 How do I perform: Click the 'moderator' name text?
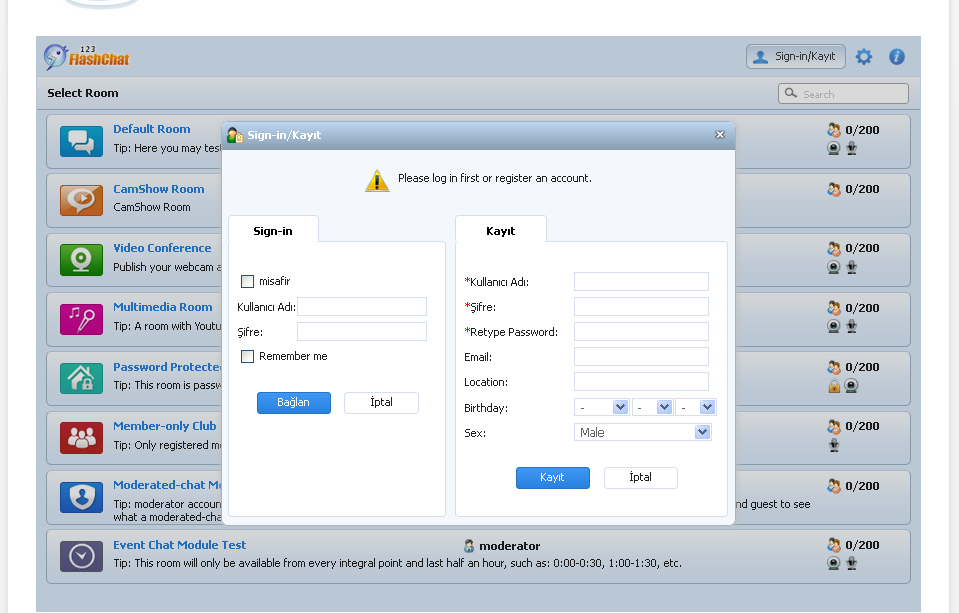tap(509, 546)
